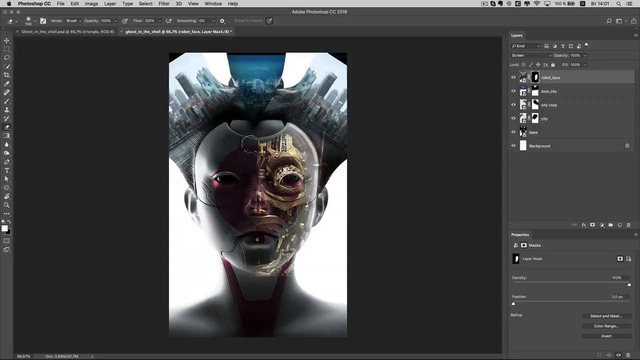This screenshot has height=360, width=640.
Task: Click the foreground color swatch
Action: [x=4, y=228]
